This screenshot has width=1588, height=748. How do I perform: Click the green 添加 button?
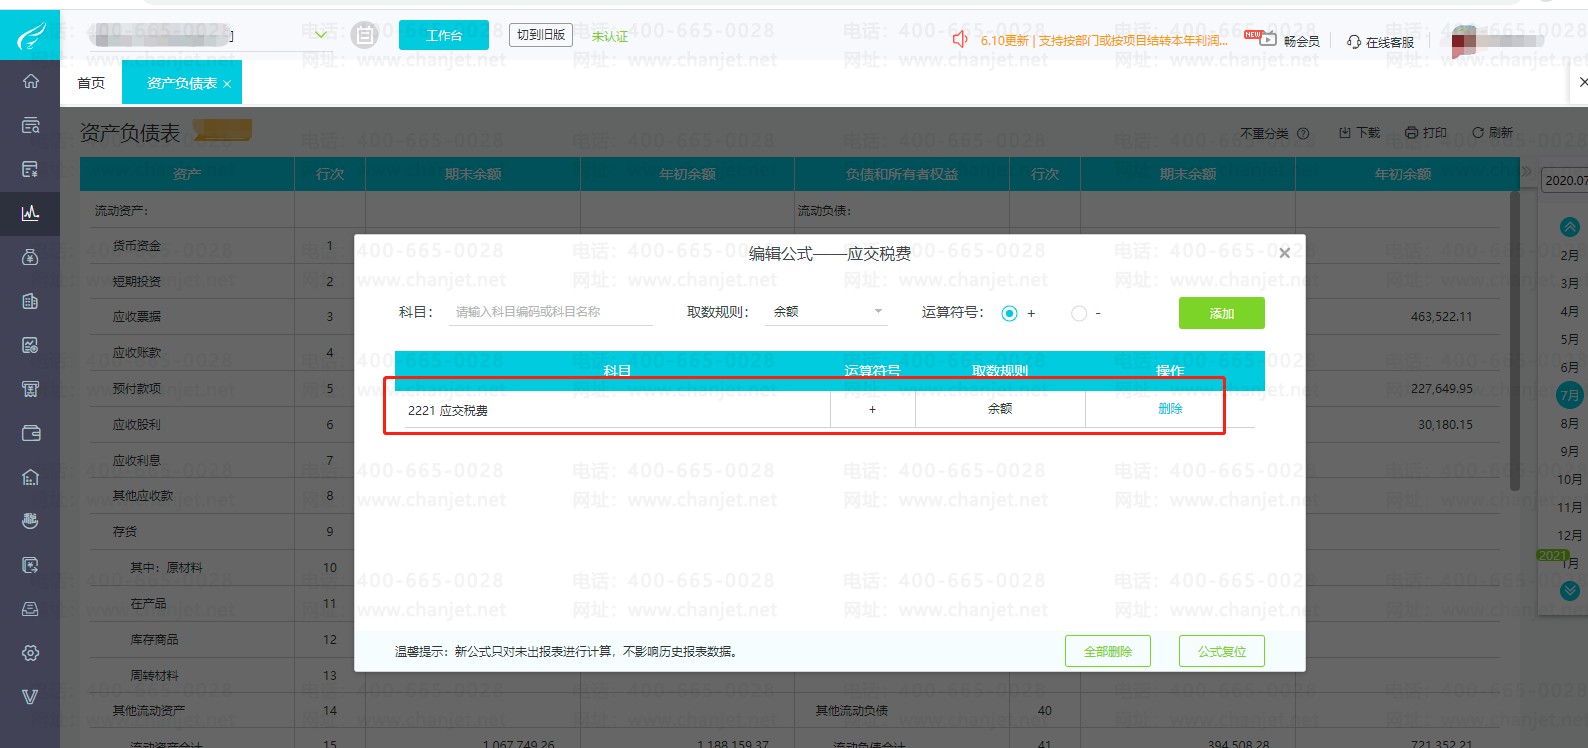click(x=1221, y=313)
